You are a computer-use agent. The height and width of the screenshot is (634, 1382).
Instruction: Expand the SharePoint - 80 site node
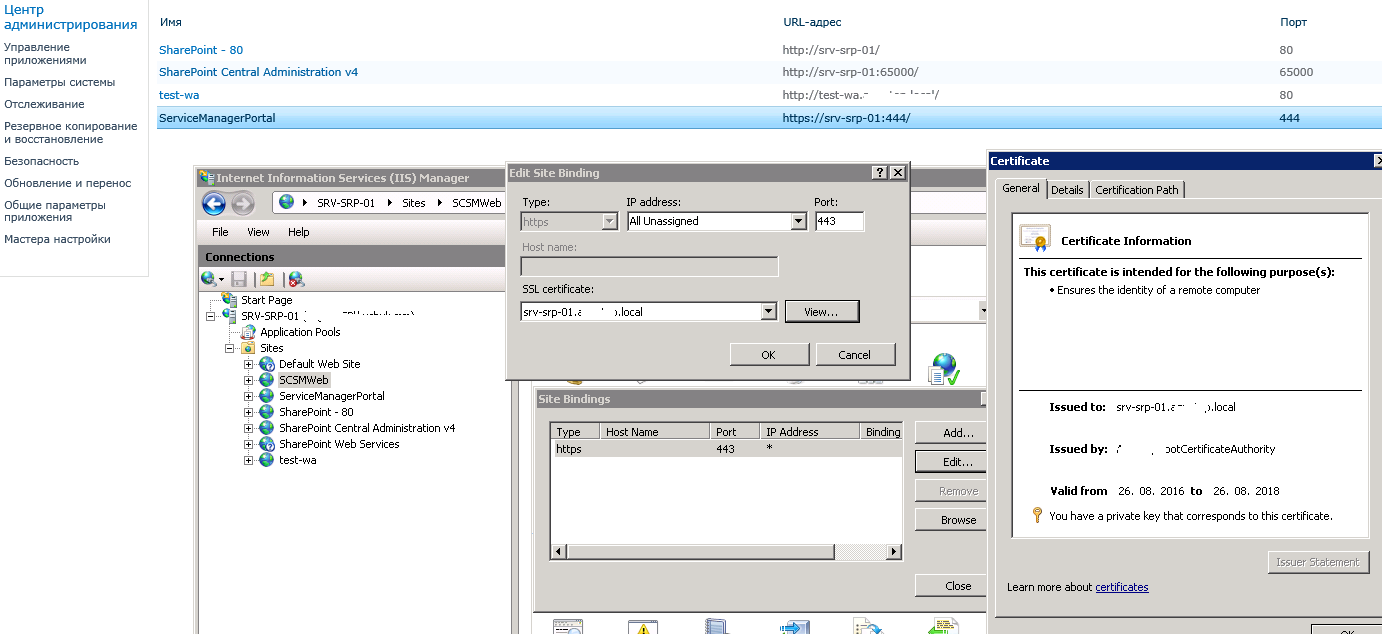(x=249, y=412)
